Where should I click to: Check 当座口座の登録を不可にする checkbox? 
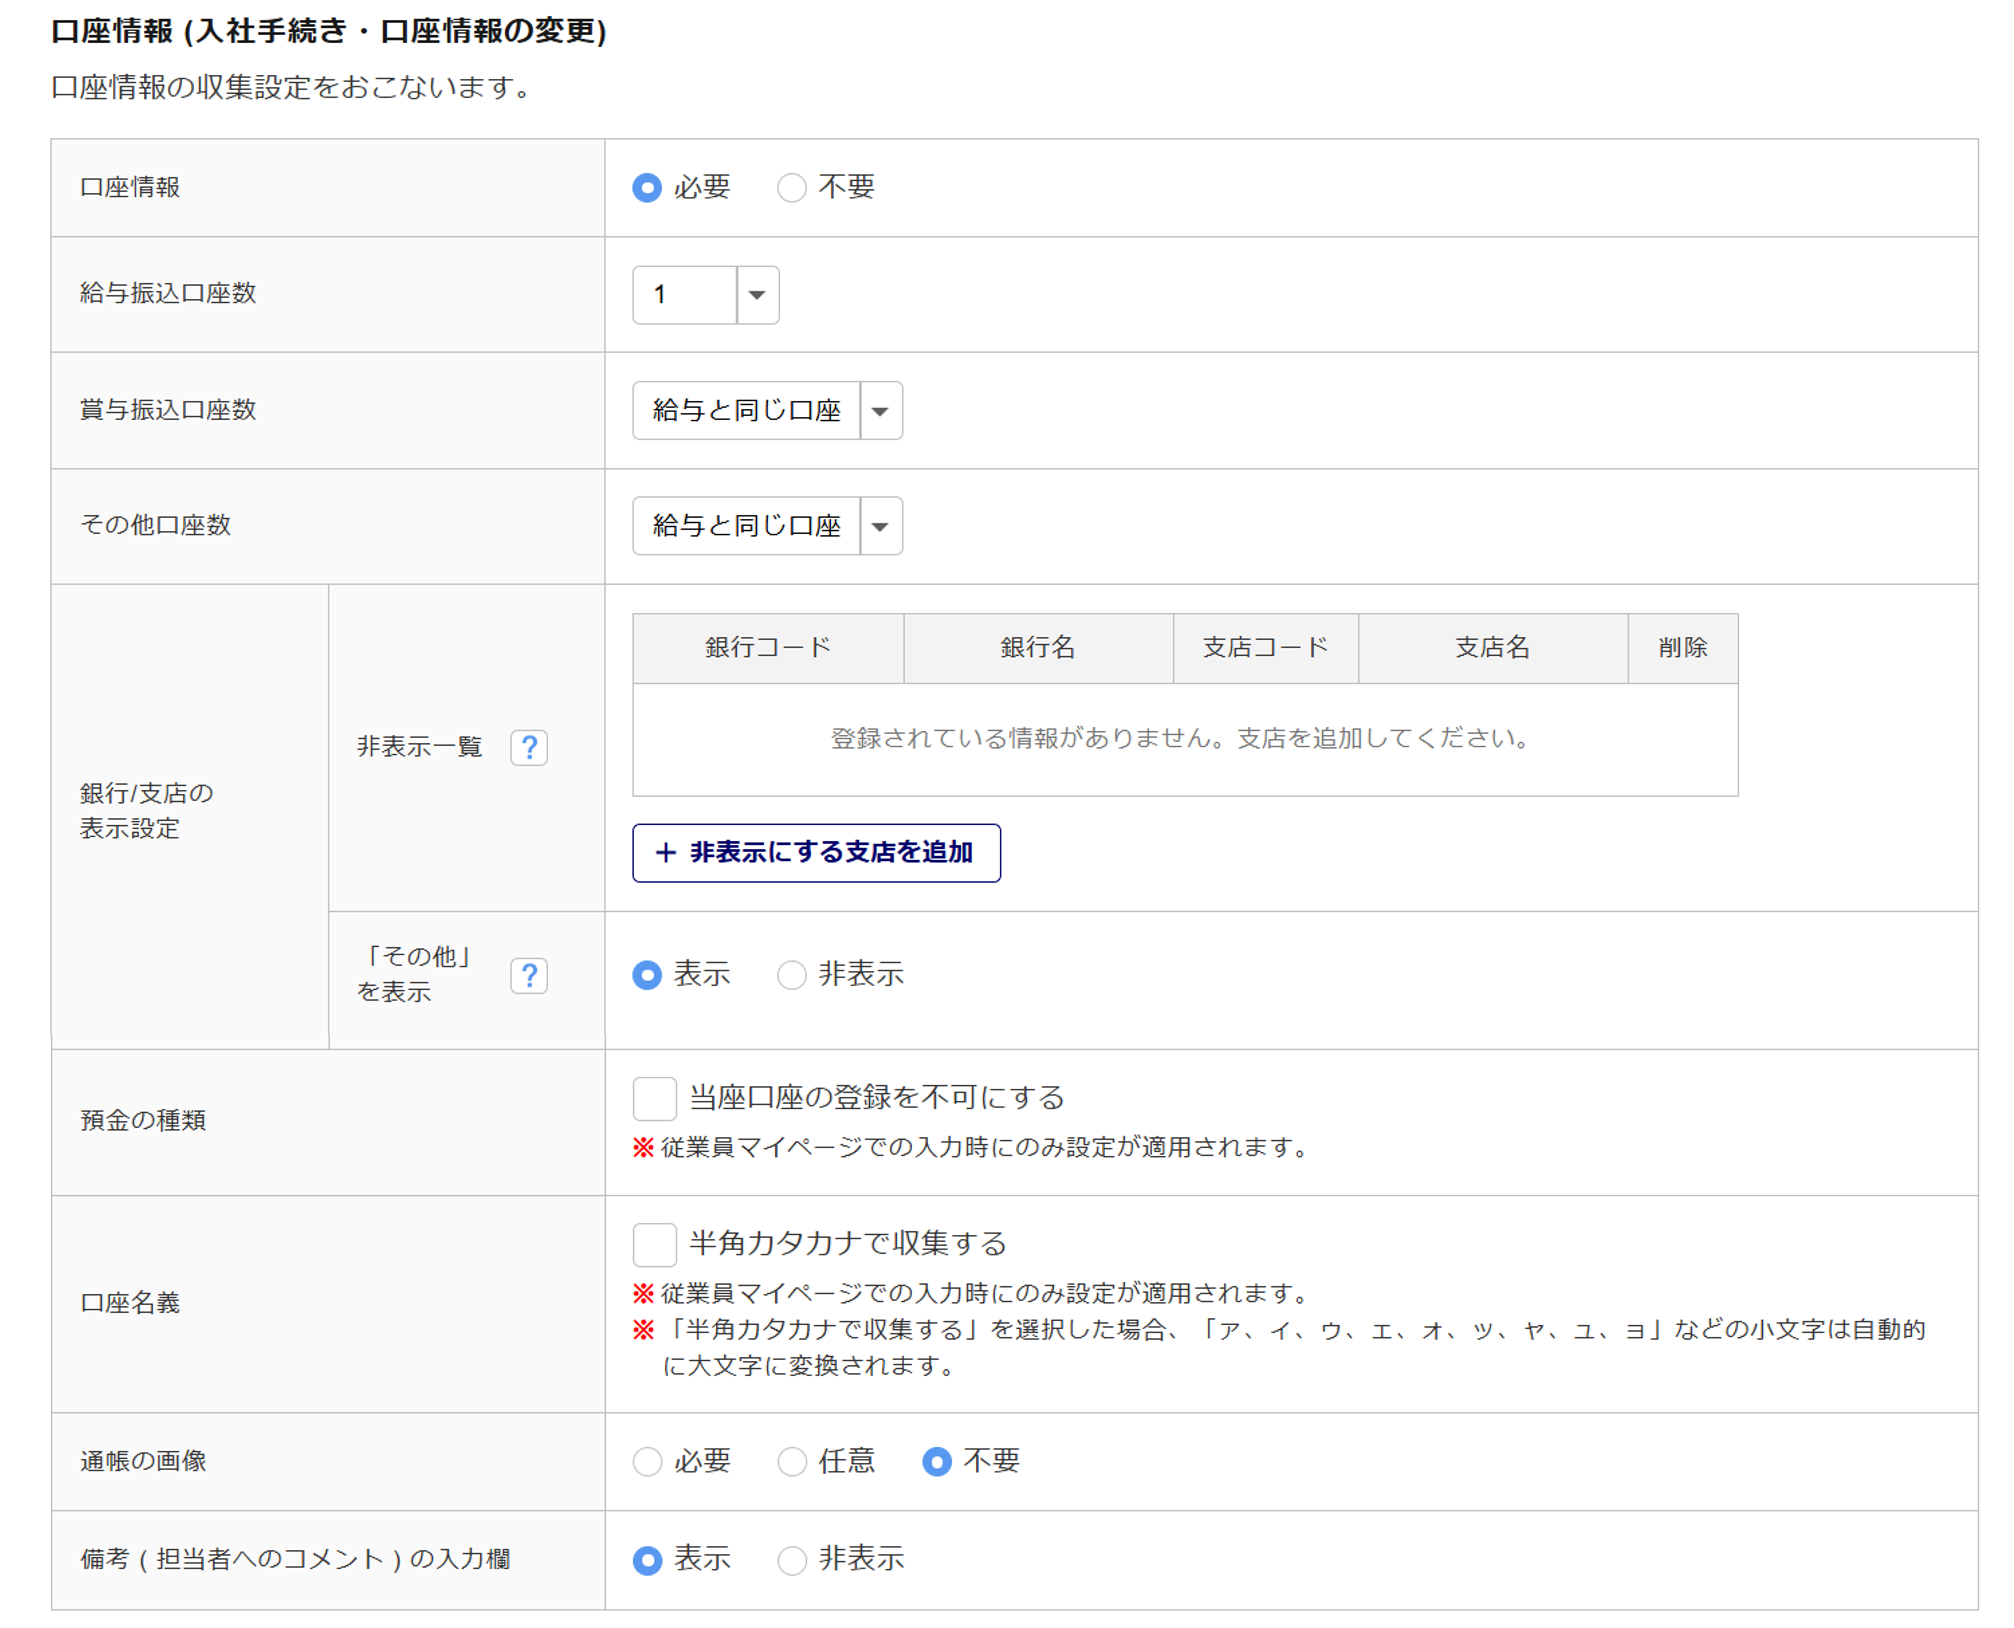654,1099
